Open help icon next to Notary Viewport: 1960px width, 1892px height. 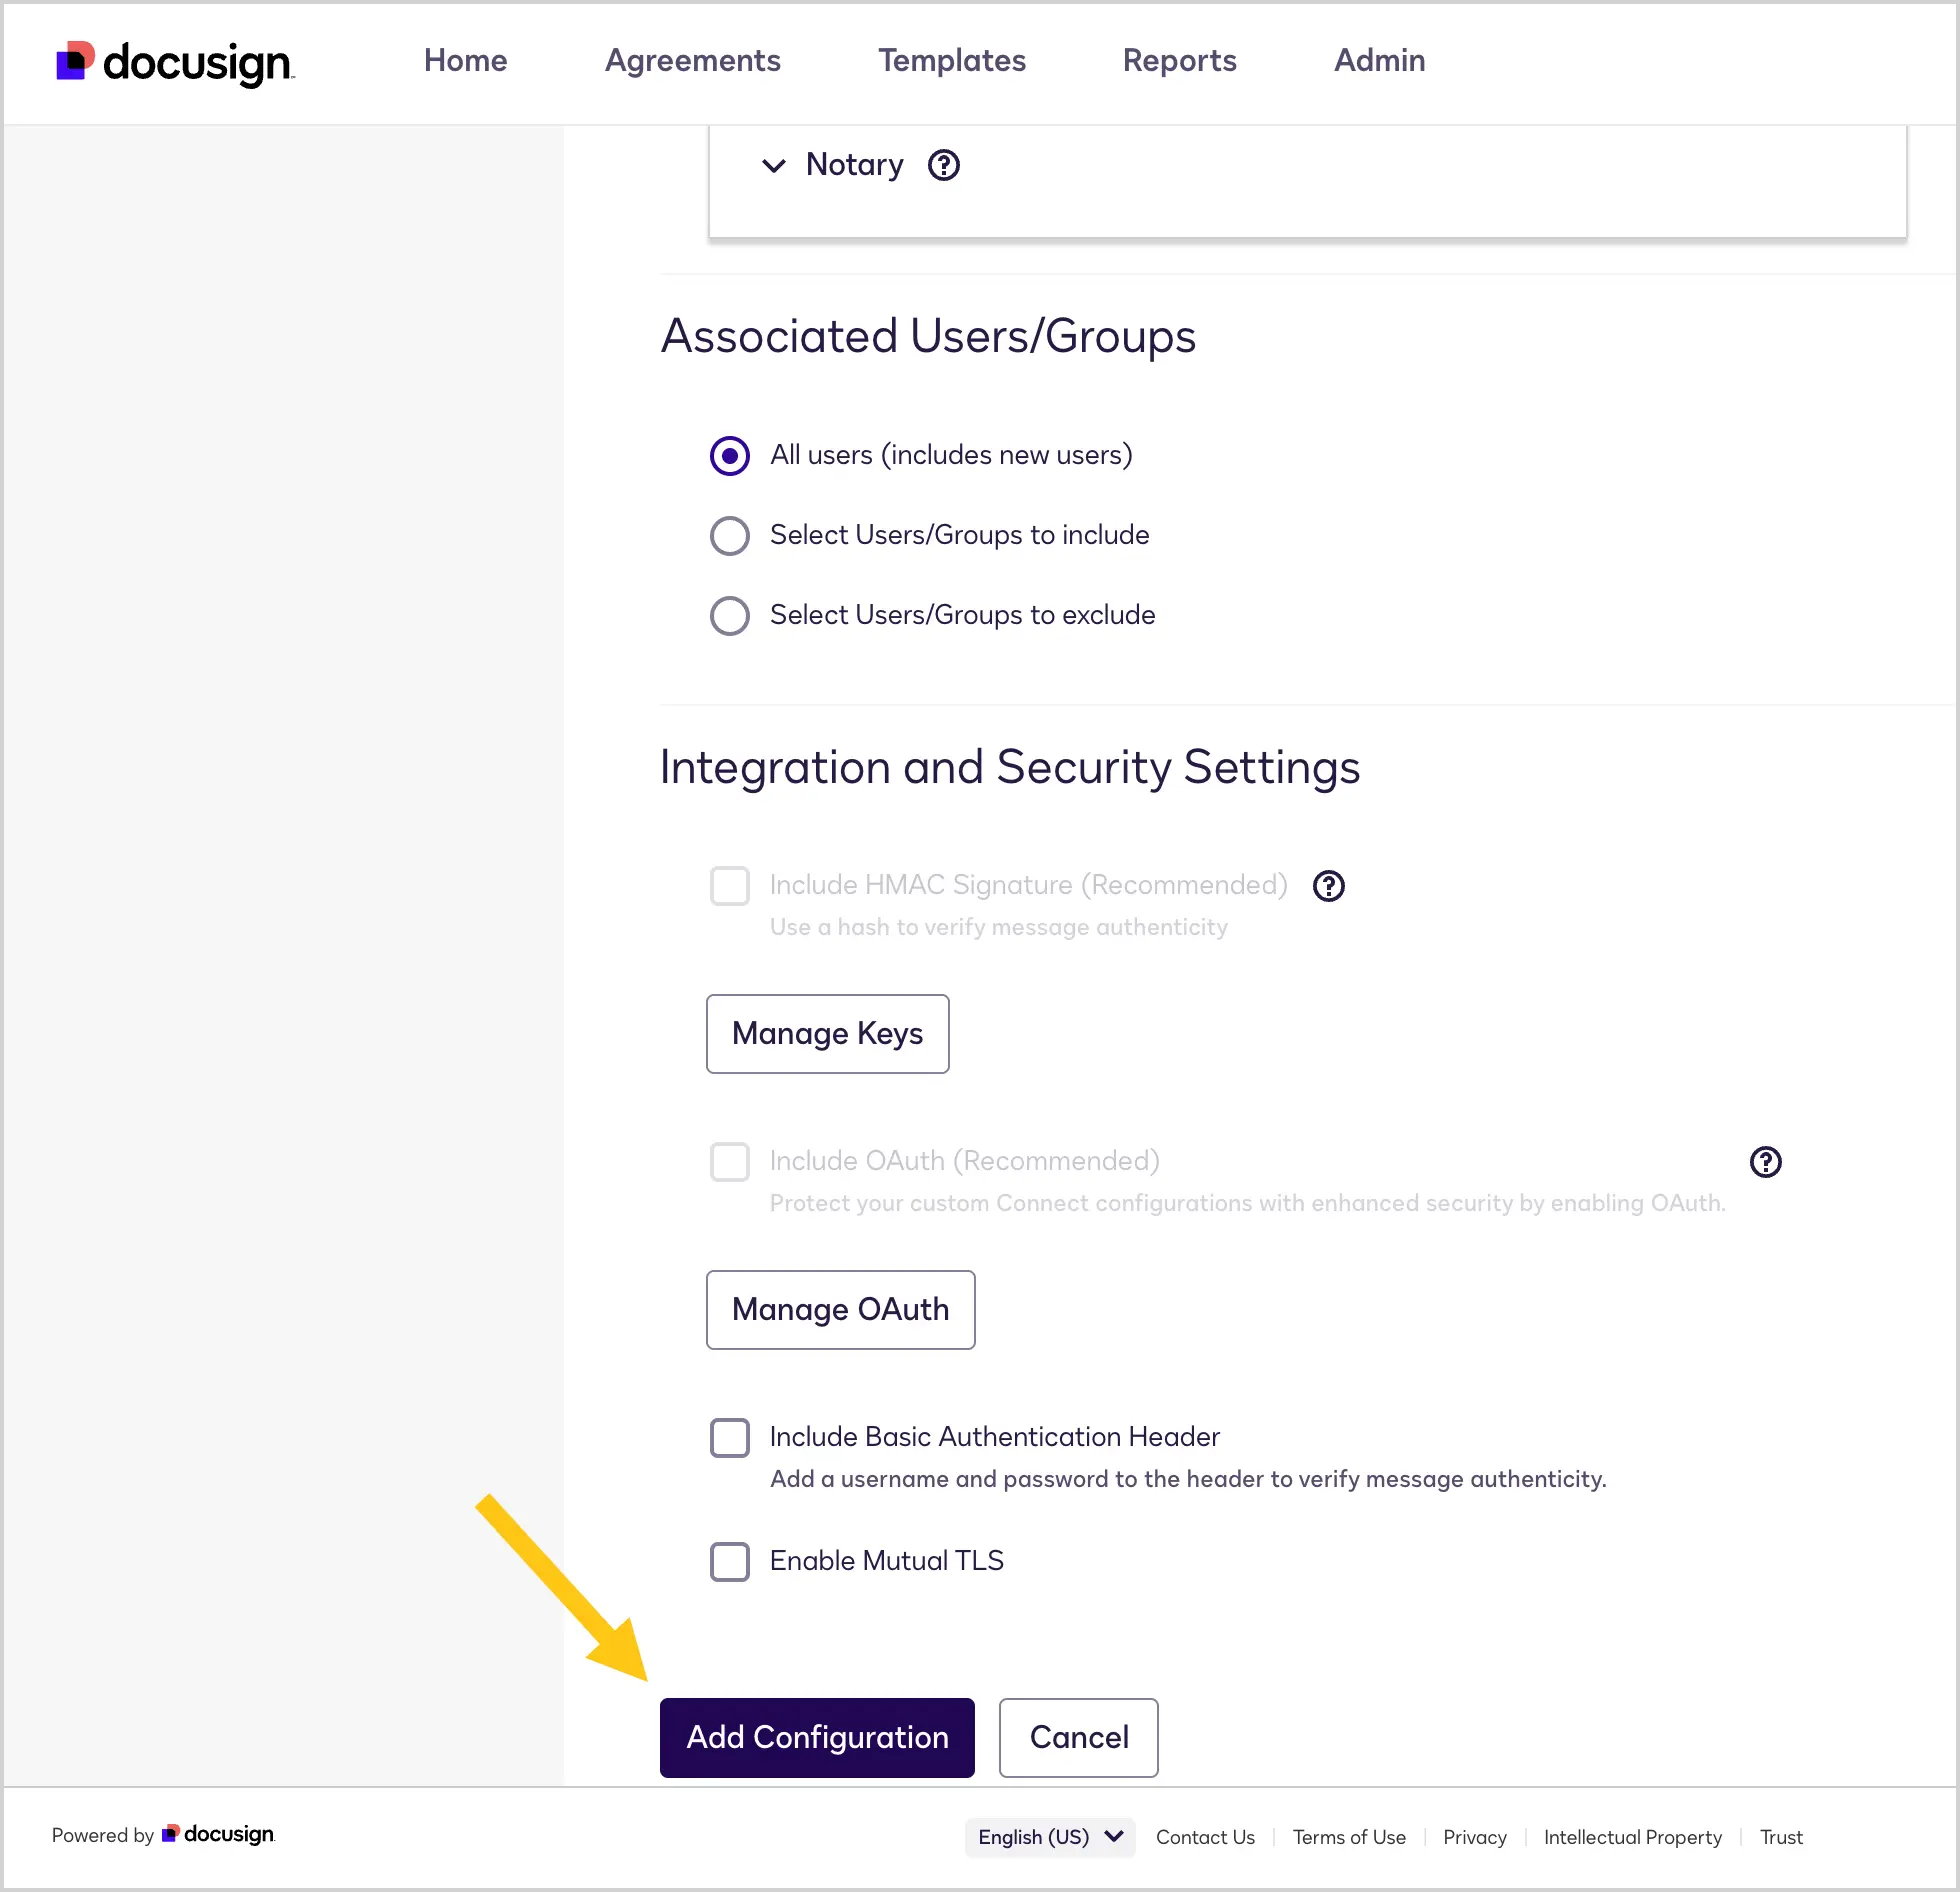tap(943, 165)
